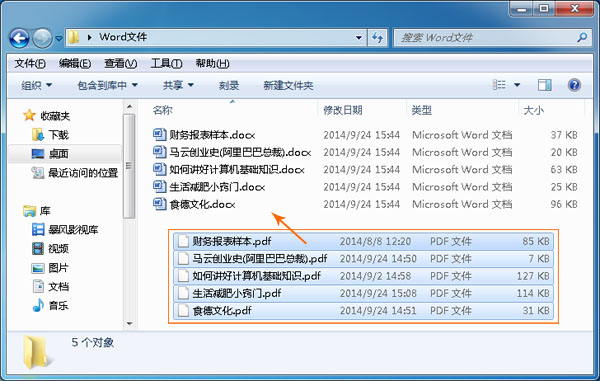Click the 96 KB size value
This screenshot has width=600, height=381.
coord(564,204)
